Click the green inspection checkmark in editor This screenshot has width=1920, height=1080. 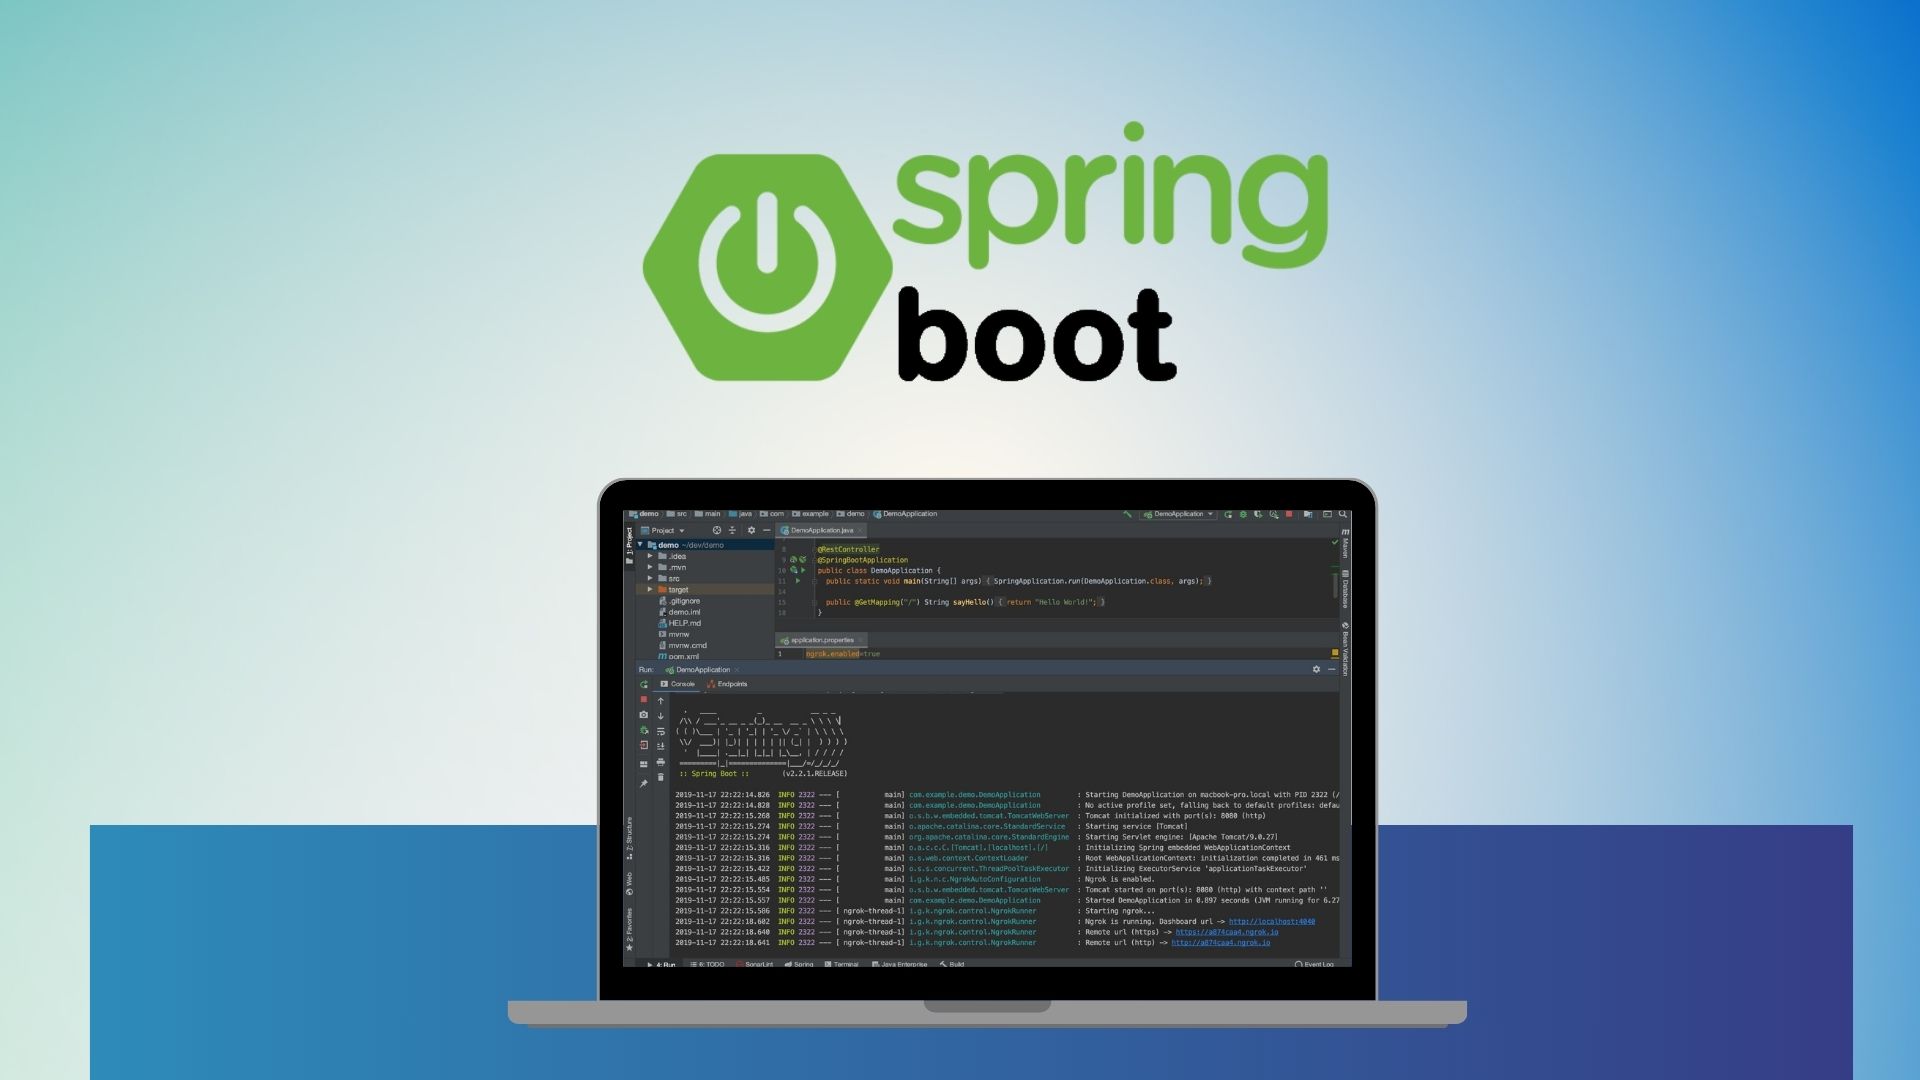click(1334, 542)
